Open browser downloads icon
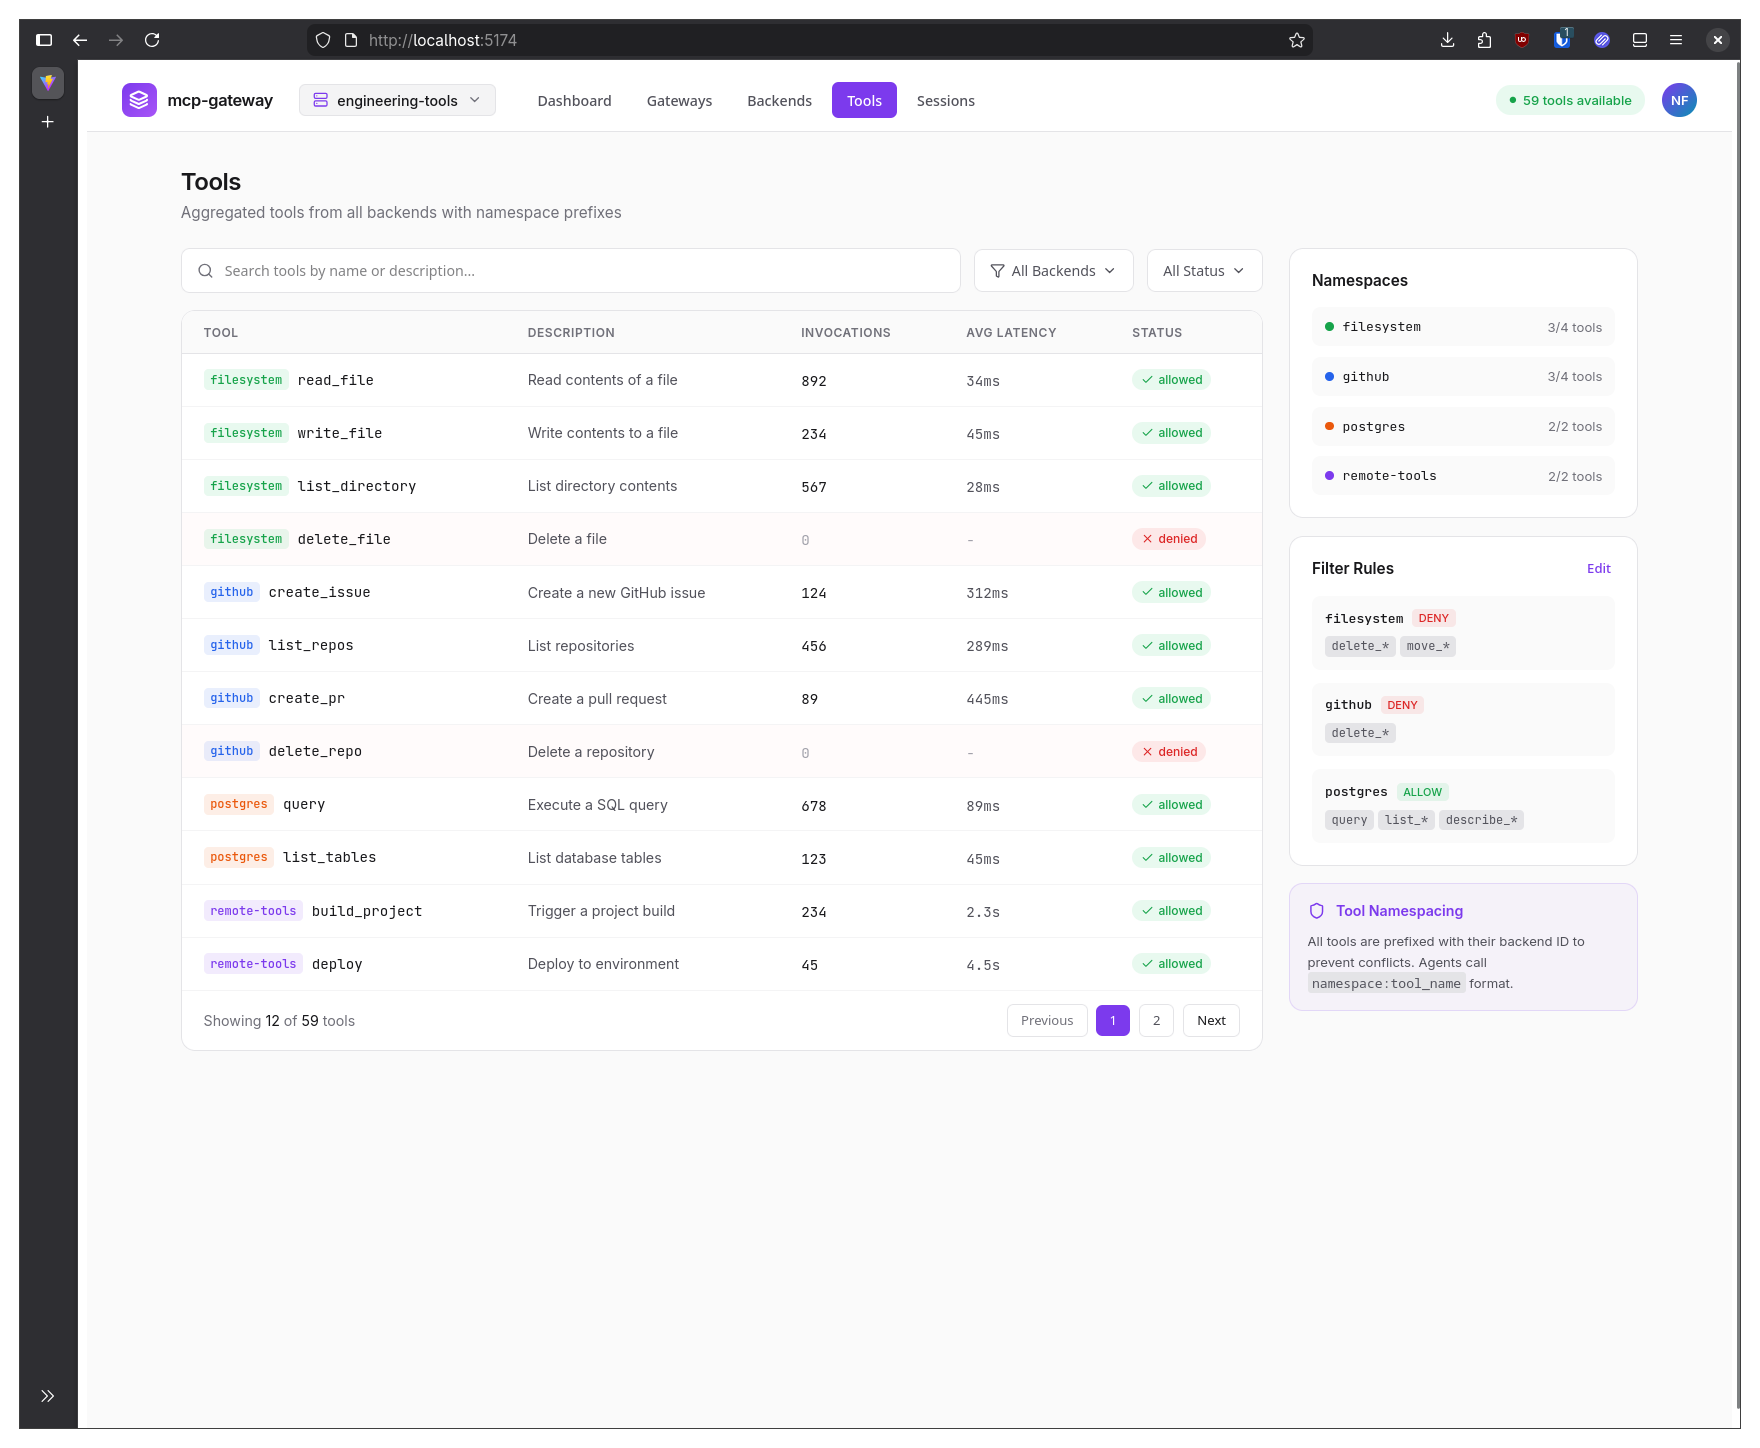This screenshot has width=1760, height=1448. [x=1447, y=40]
